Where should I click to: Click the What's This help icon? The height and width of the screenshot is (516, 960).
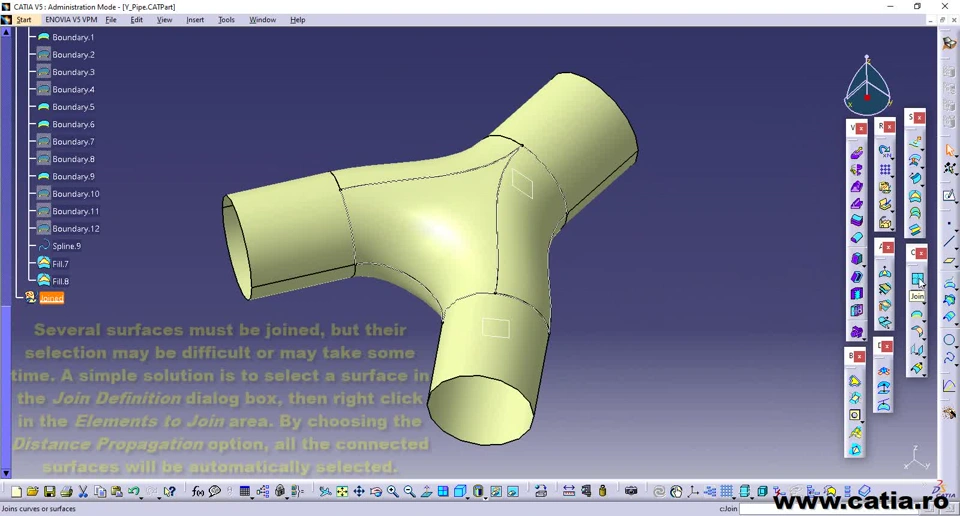pyautogui.click(x=170, y=491)
